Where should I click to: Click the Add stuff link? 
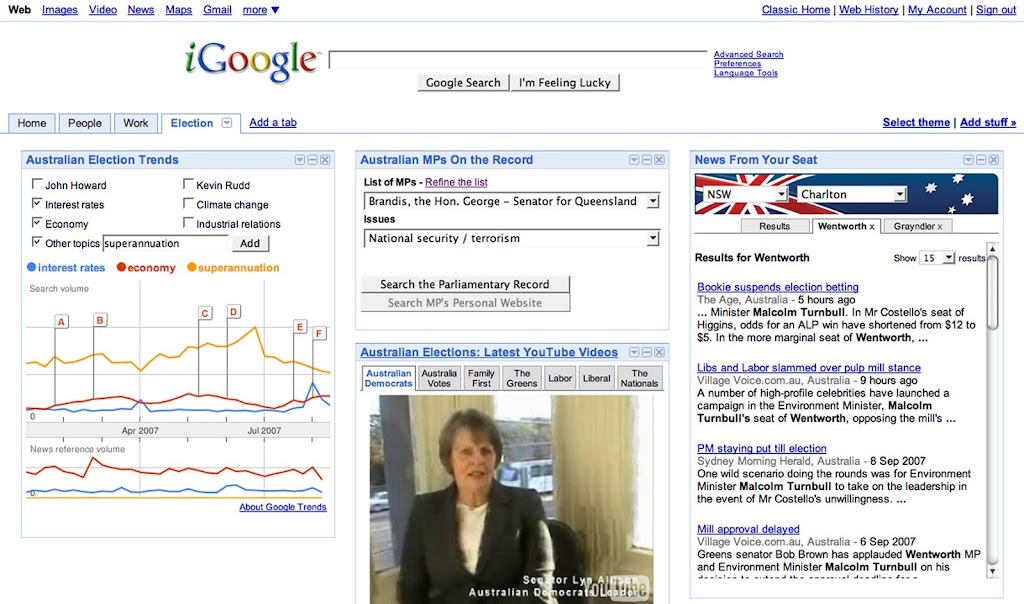988,122
